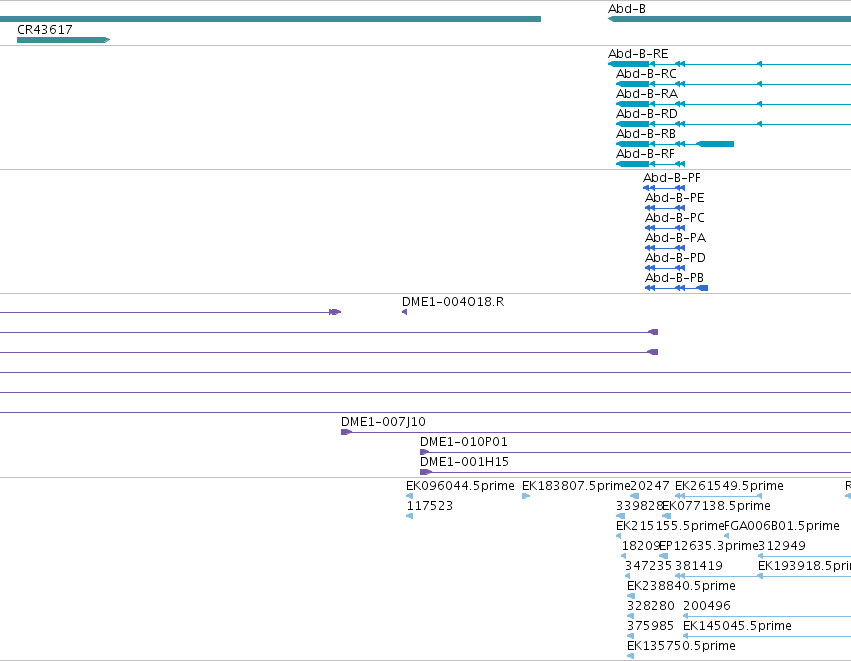Click the EK145045.5prime EST label
This screenshot has width=851, height=661.
(x=737, y=627)
